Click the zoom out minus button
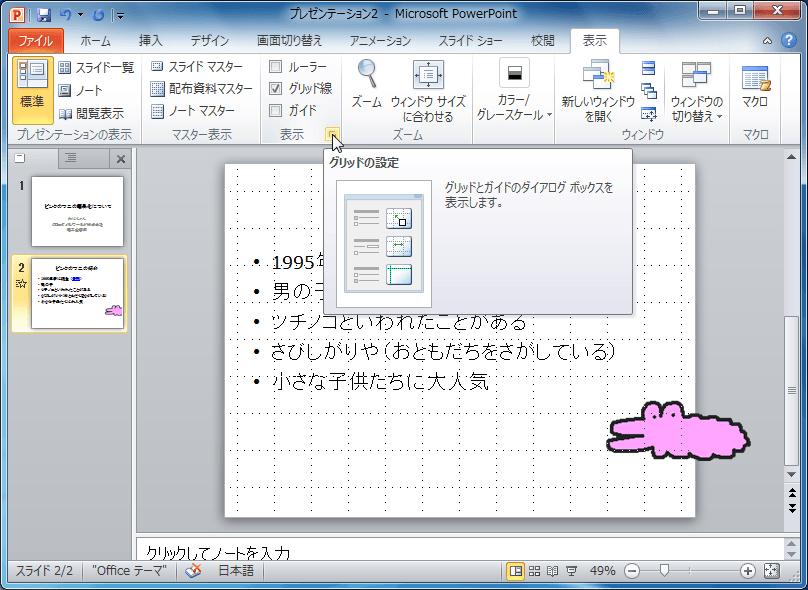The height and width of the screenshot is (590, 808). (632, 571)
